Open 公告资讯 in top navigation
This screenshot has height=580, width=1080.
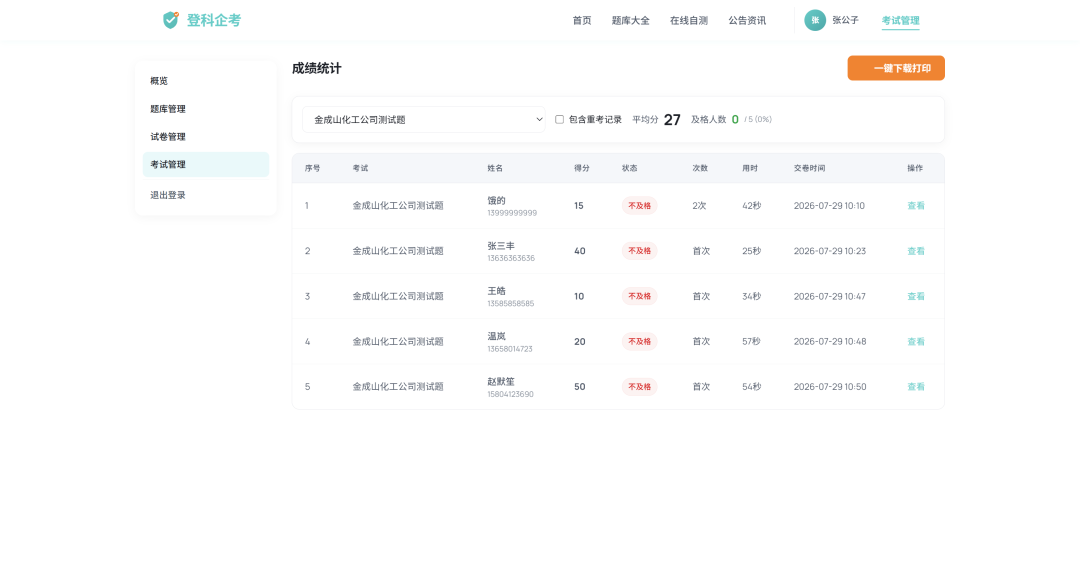tap(747, 20)
